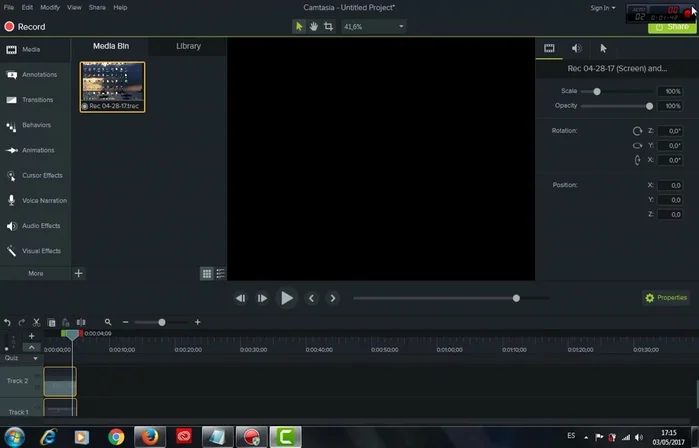Click the Split clip icon
Viewport: 699px width, 448px height.
81,322
